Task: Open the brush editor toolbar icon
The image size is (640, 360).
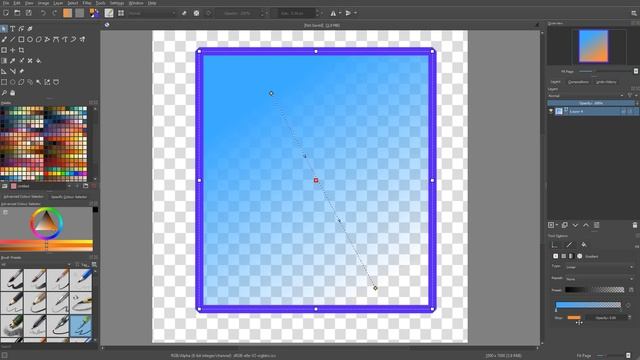Action: point(109,13)
